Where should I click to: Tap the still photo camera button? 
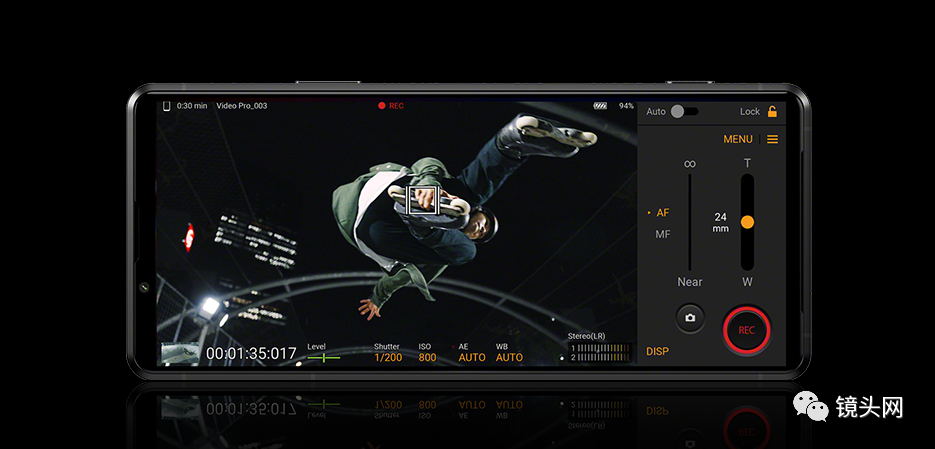pyautogui.click(x=690, y=318)
